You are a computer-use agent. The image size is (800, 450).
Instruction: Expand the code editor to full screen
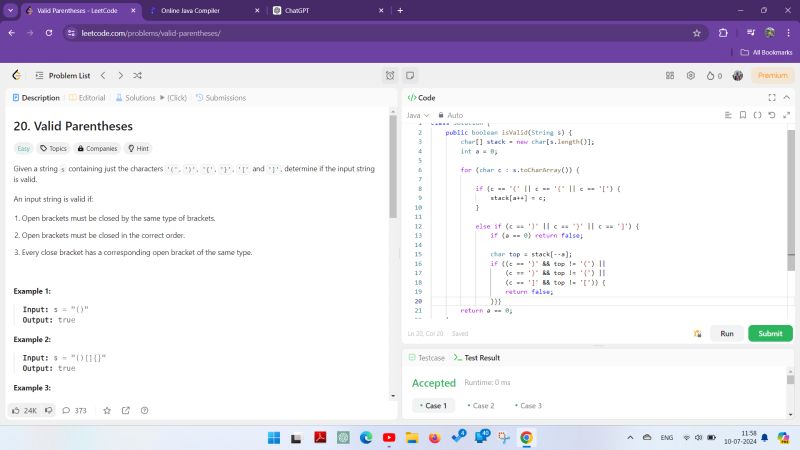(786, 115)
